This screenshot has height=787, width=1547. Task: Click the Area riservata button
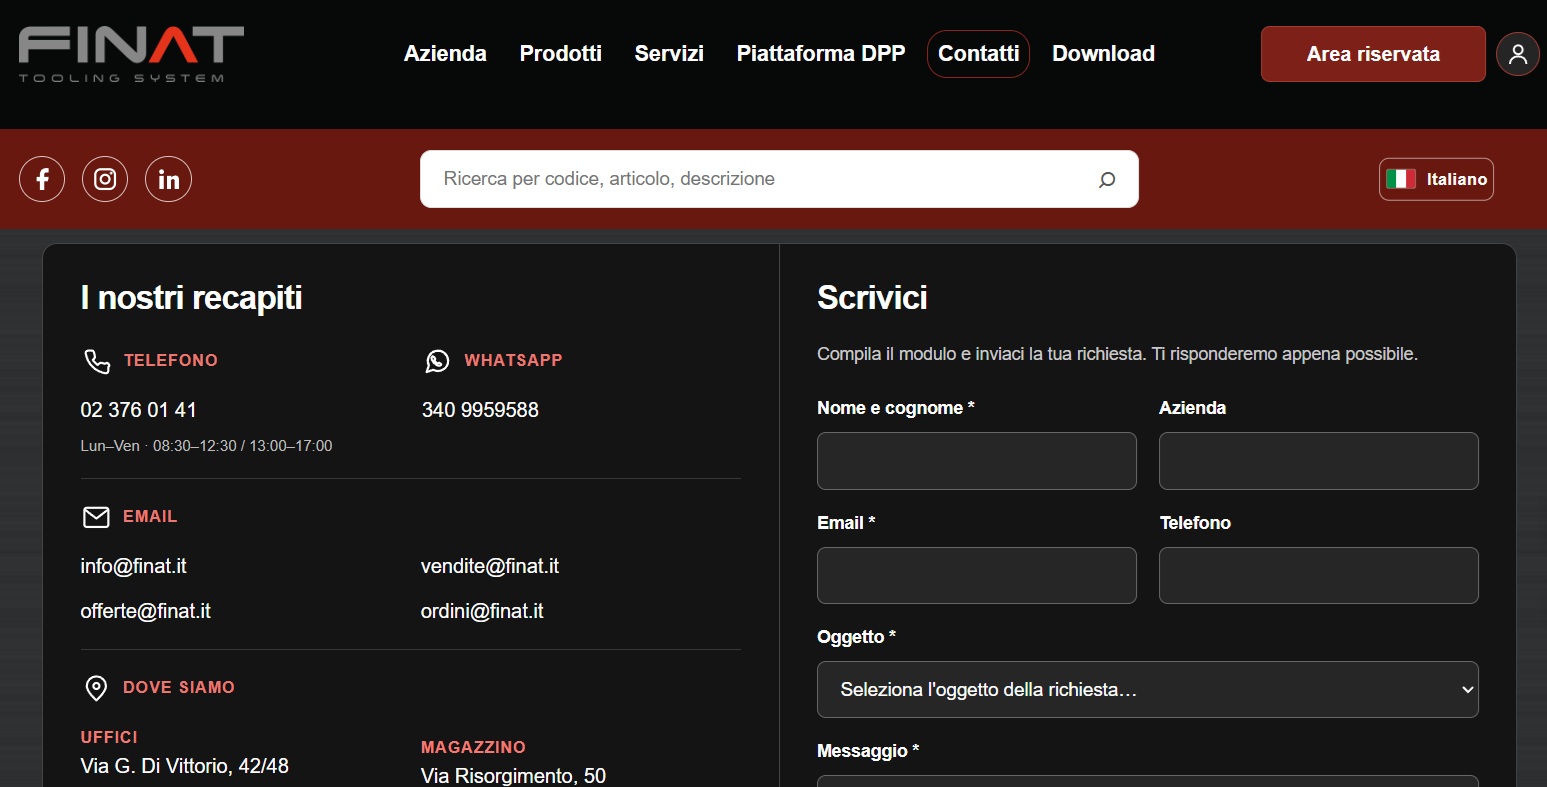[1373, 54]
